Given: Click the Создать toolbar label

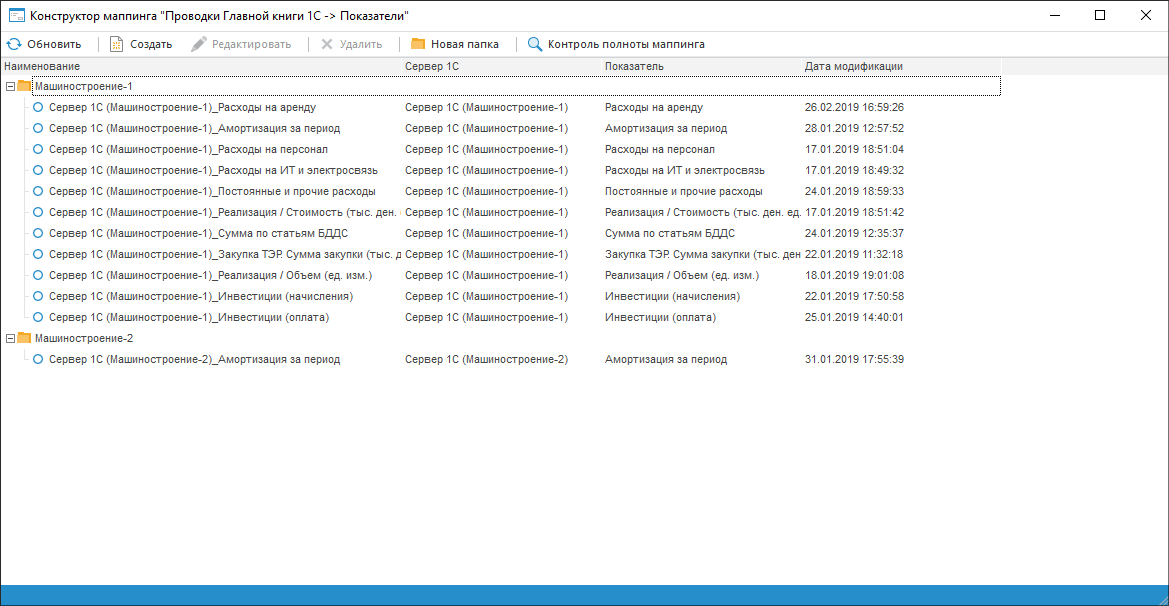Looking at the screenshot, I should [x=151, y=44].
